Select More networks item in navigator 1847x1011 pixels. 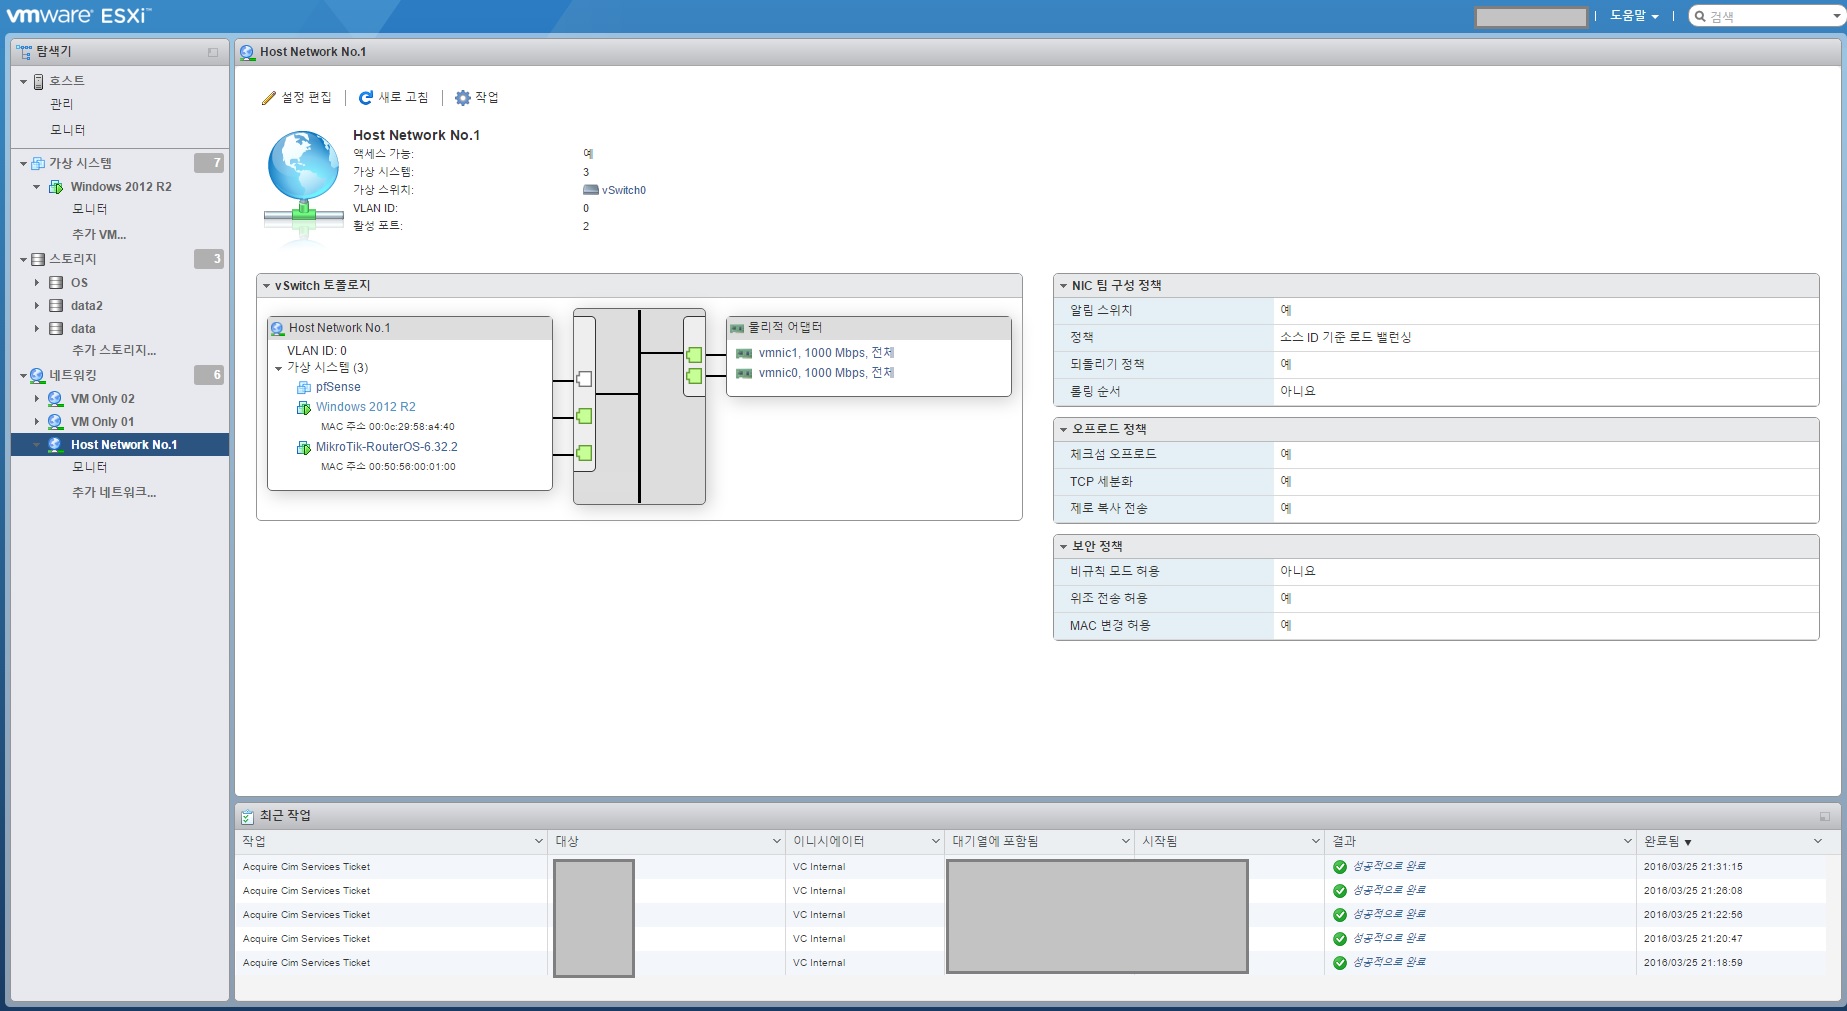113,493
